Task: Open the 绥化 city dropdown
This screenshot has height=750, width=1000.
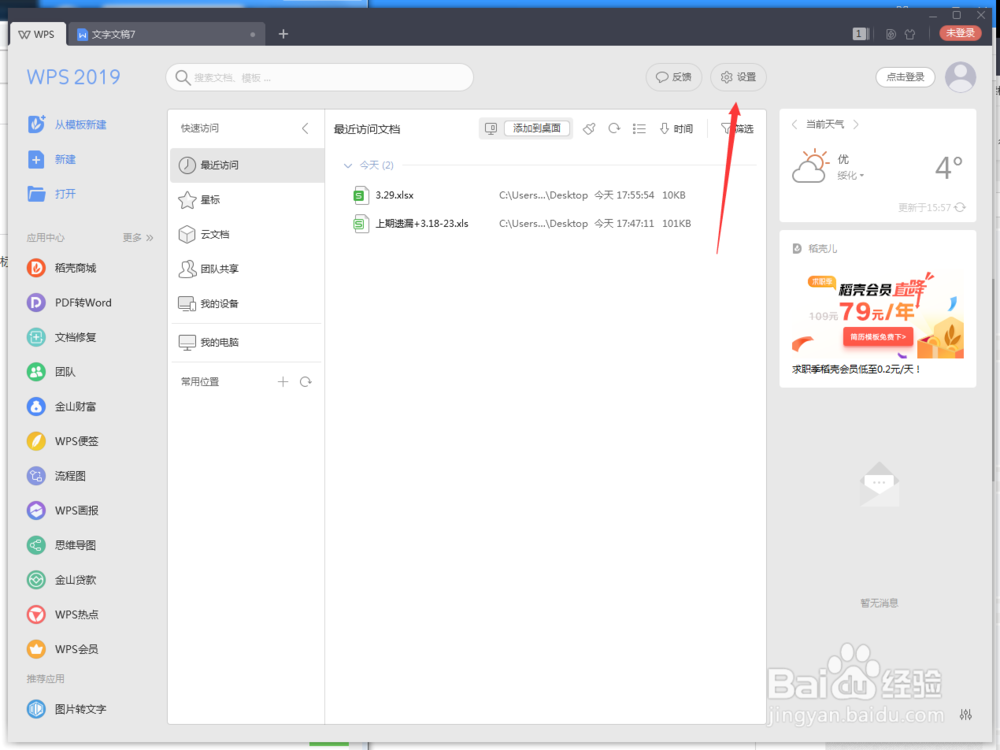Action: coord(851,175)
